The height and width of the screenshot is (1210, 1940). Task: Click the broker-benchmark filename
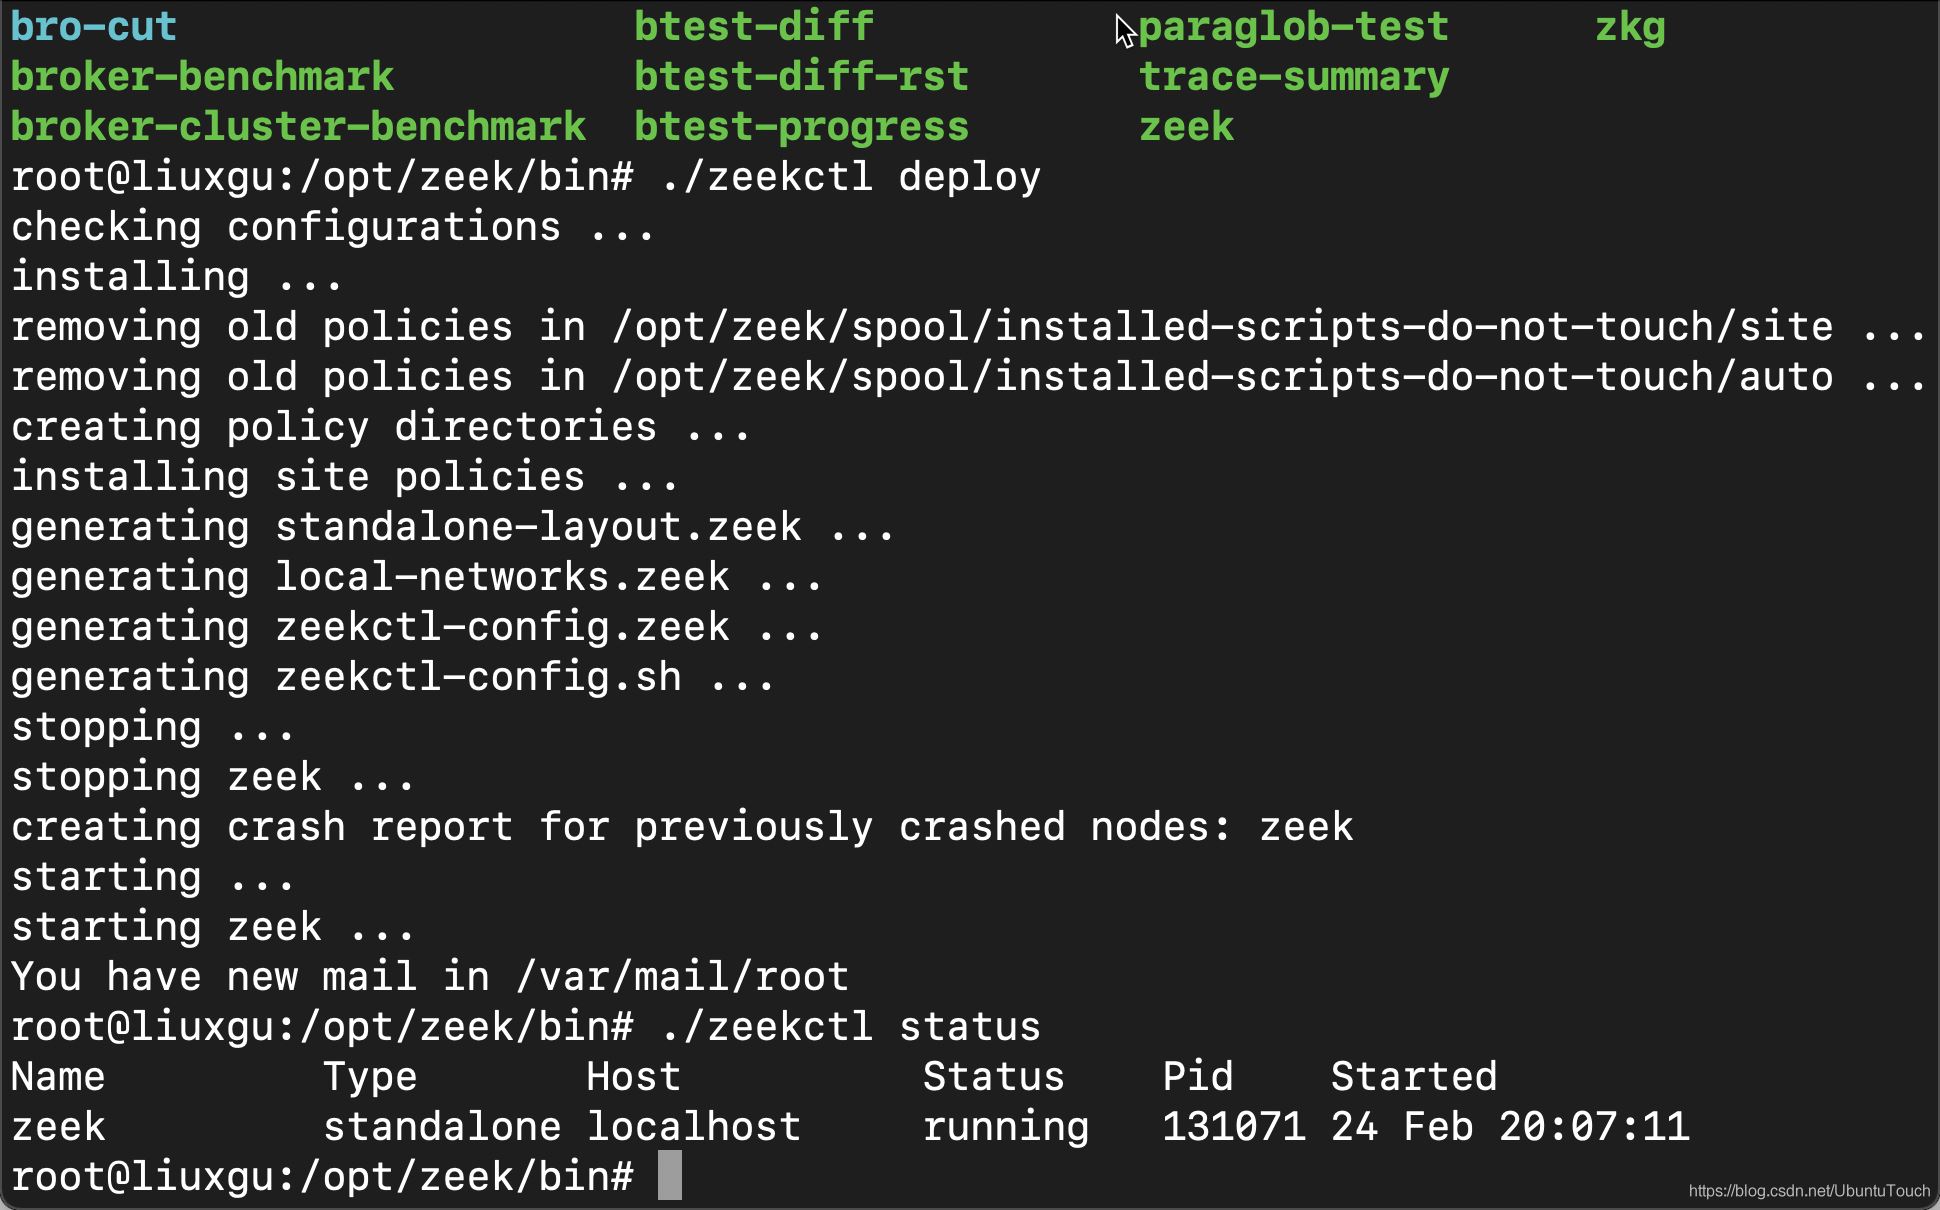[202, 77]
